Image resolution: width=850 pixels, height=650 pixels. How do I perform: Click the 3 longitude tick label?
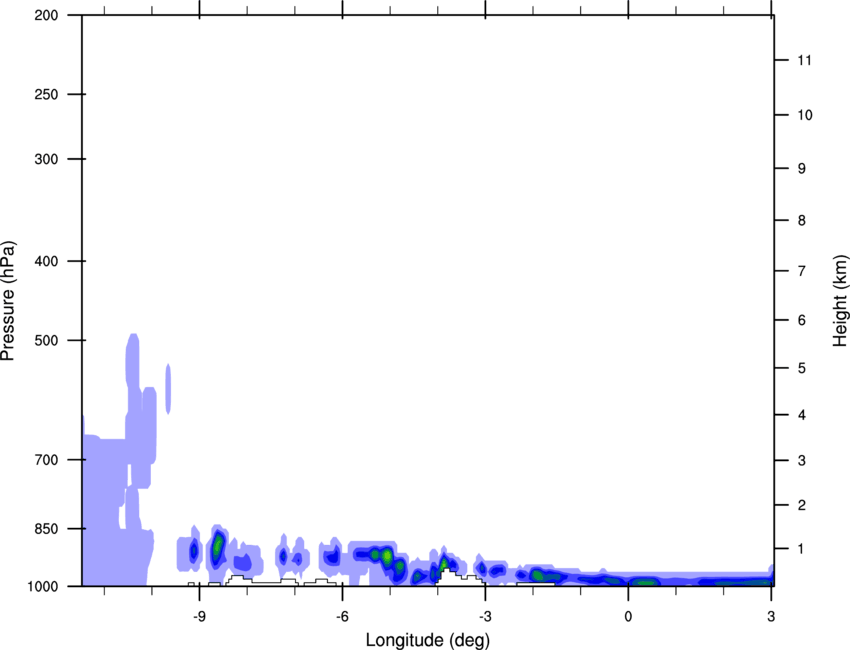[x=771, y=617]
